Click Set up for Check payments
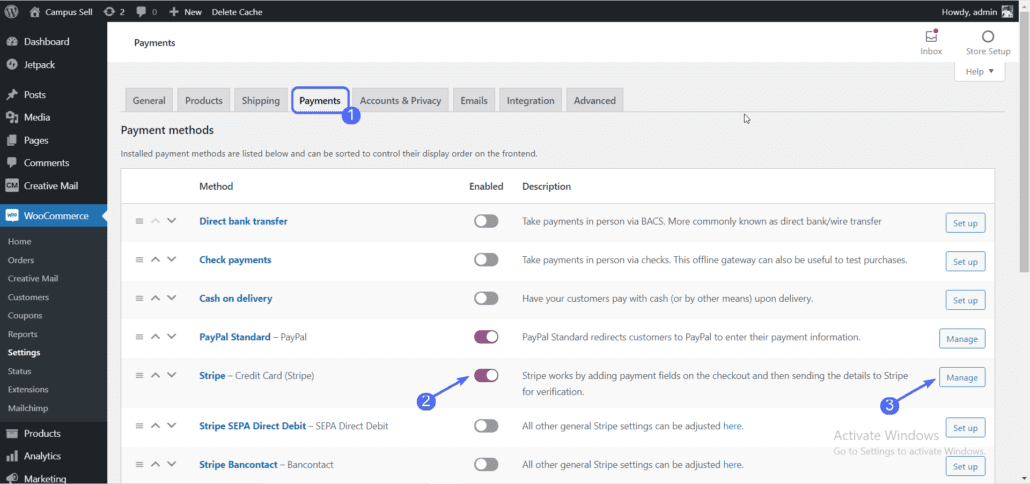This screenshot has height=484, width=1030. (965, 261)
